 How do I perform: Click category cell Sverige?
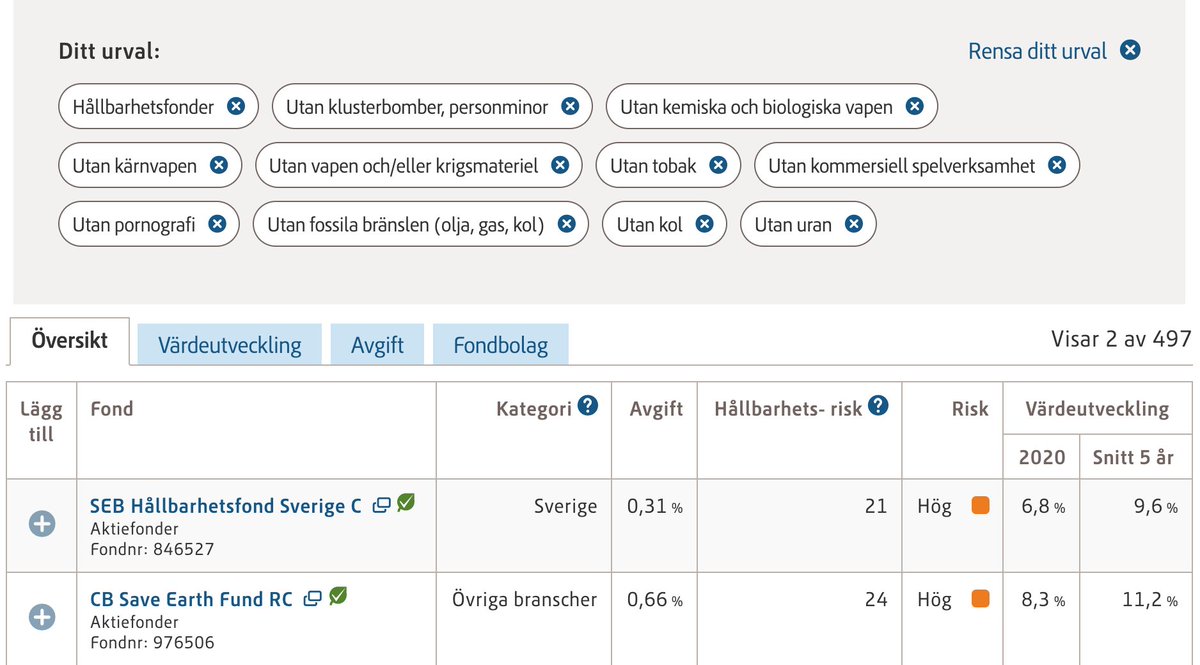(565, 506)
